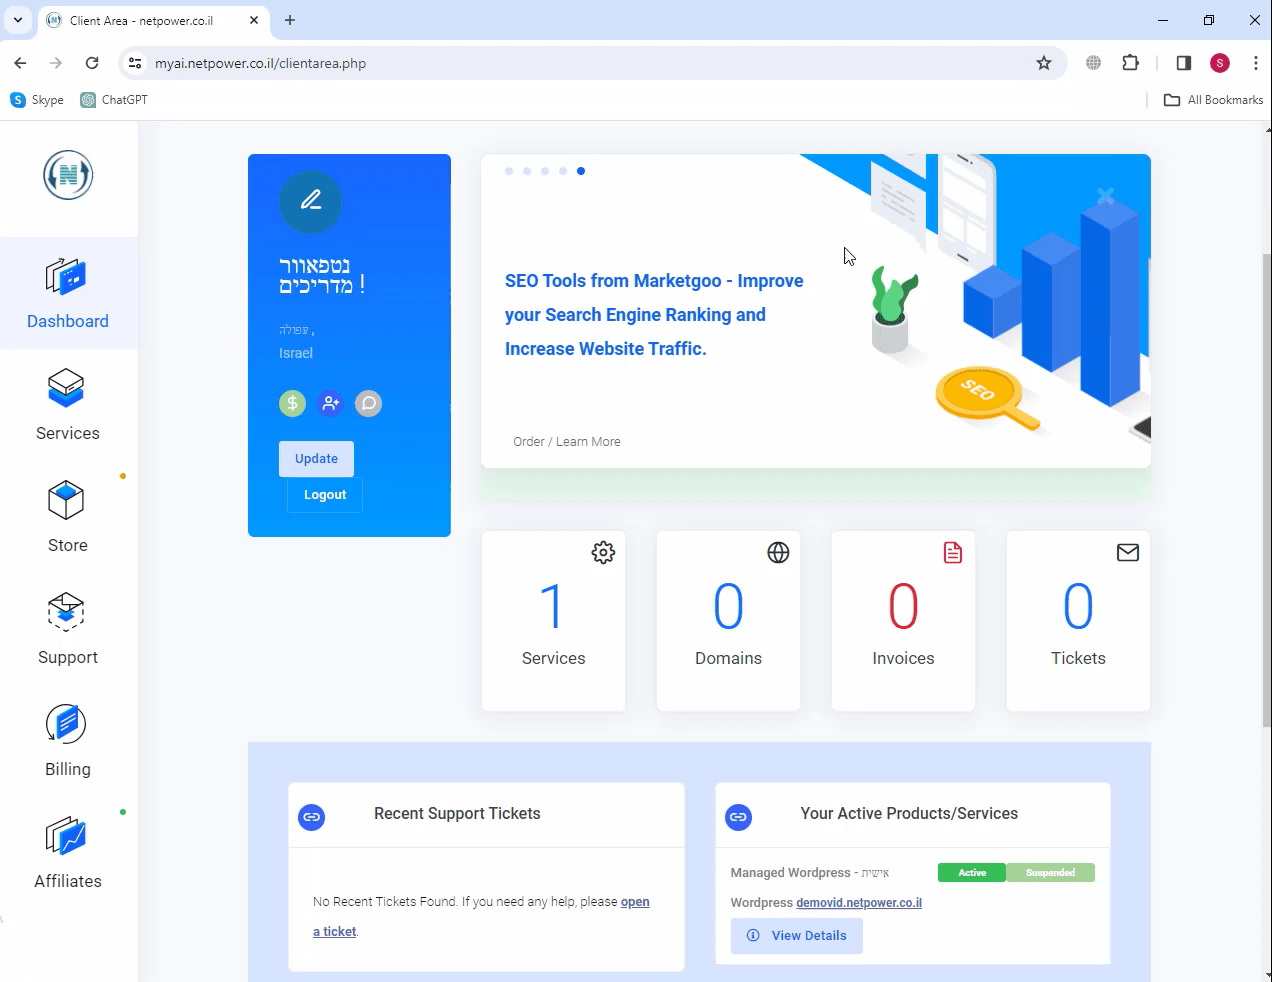Select the third carousel dot

tap(545, 171)
